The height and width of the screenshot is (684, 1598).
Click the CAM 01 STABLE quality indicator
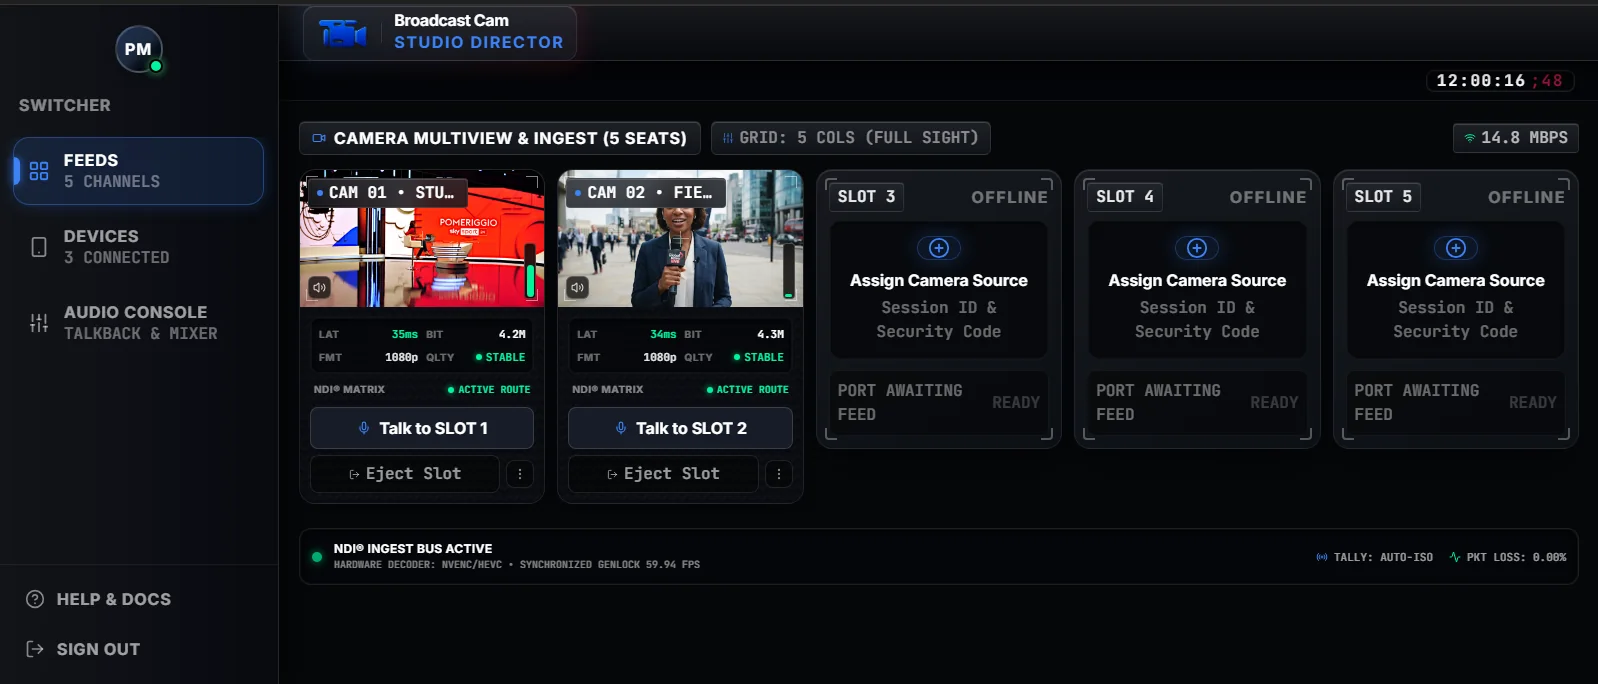click(x=500, y=357)
